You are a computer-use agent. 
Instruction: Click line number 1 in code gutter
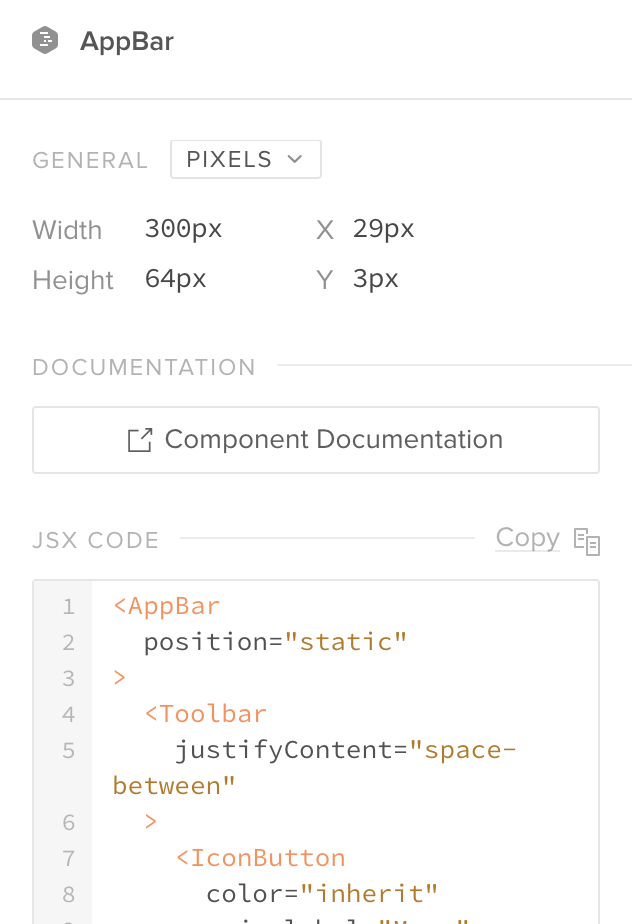(68, 606)
